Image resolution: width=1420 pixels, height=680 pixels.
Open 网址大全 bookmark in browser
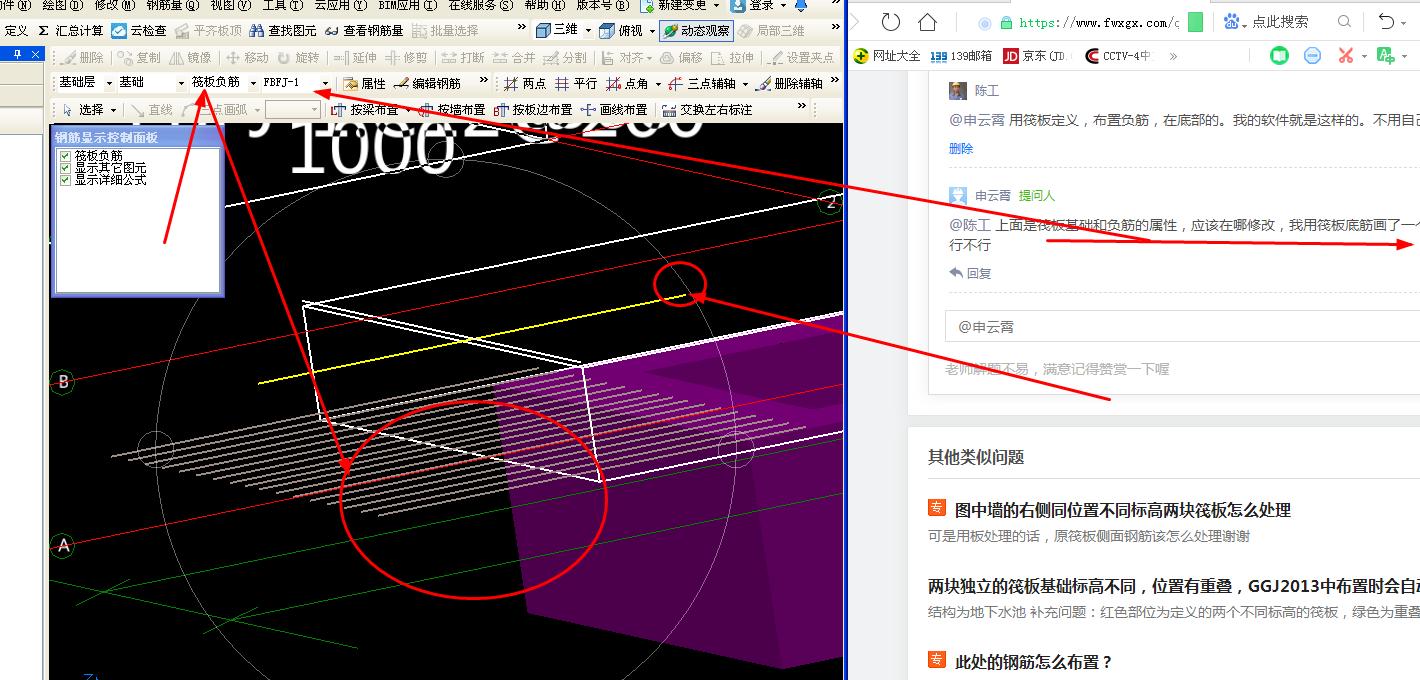click(x=888, y=56)
